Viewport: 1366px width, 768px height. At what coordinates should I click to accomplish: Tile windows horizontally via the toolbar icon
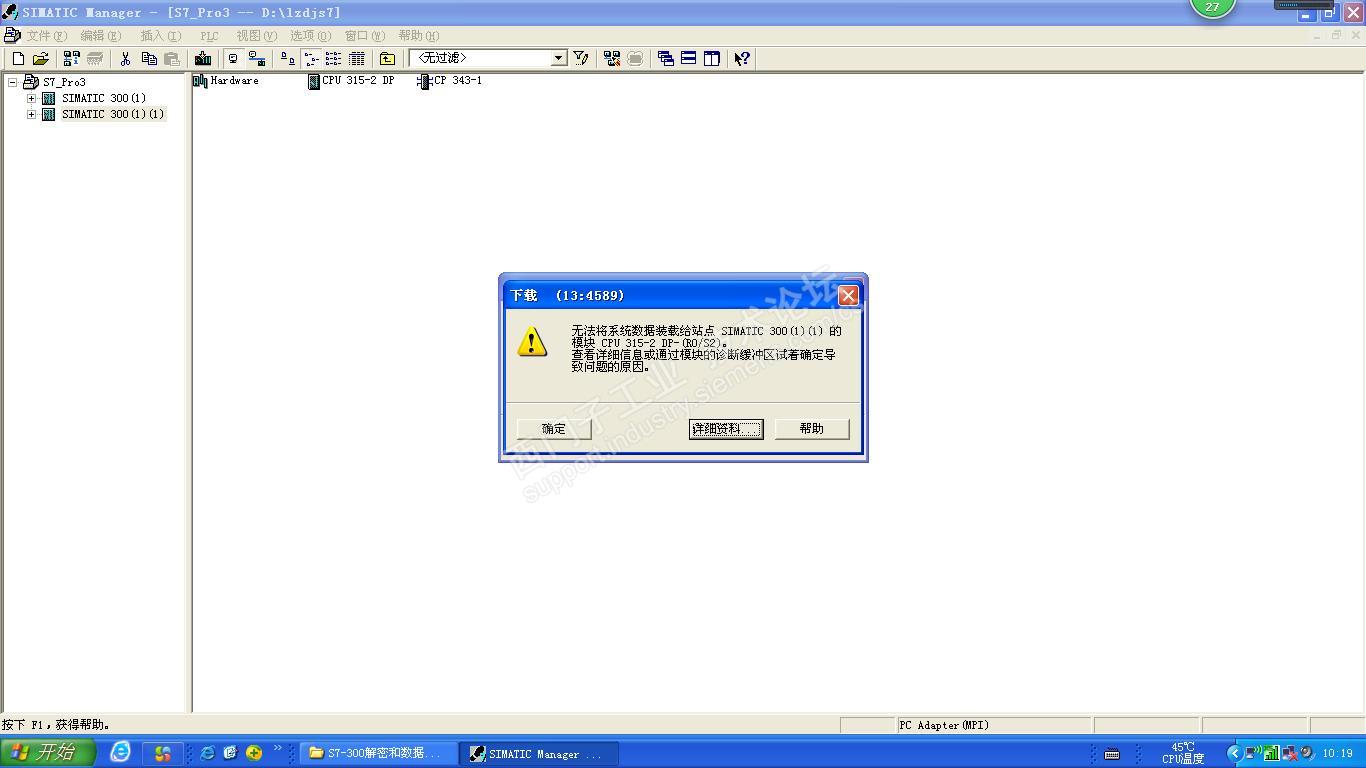689,59
